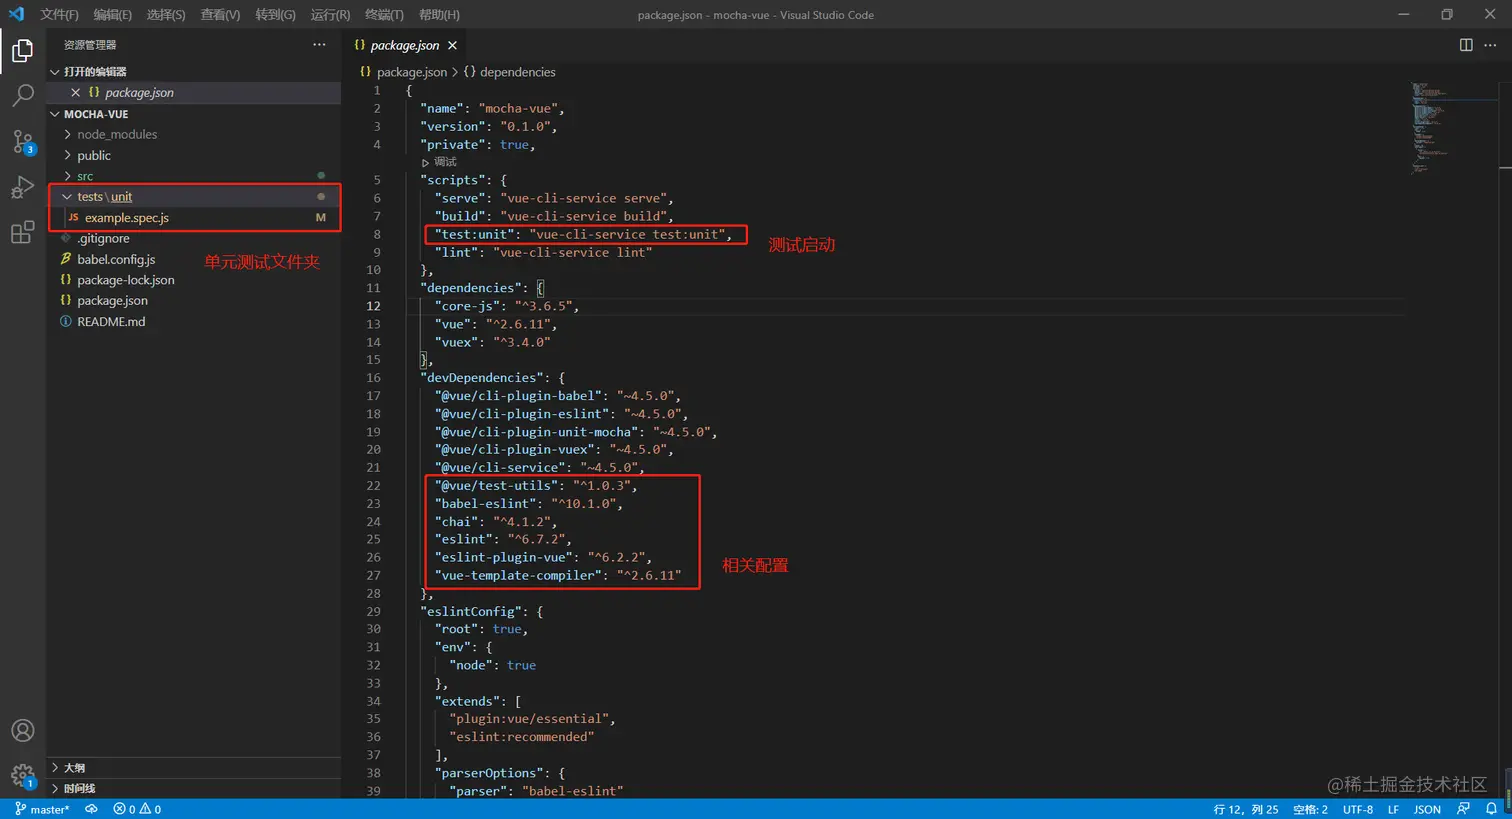Open editor more actions ellipsis
Image resolution: width=1512 pixels, height=819 pixels.
point(1490,45)
